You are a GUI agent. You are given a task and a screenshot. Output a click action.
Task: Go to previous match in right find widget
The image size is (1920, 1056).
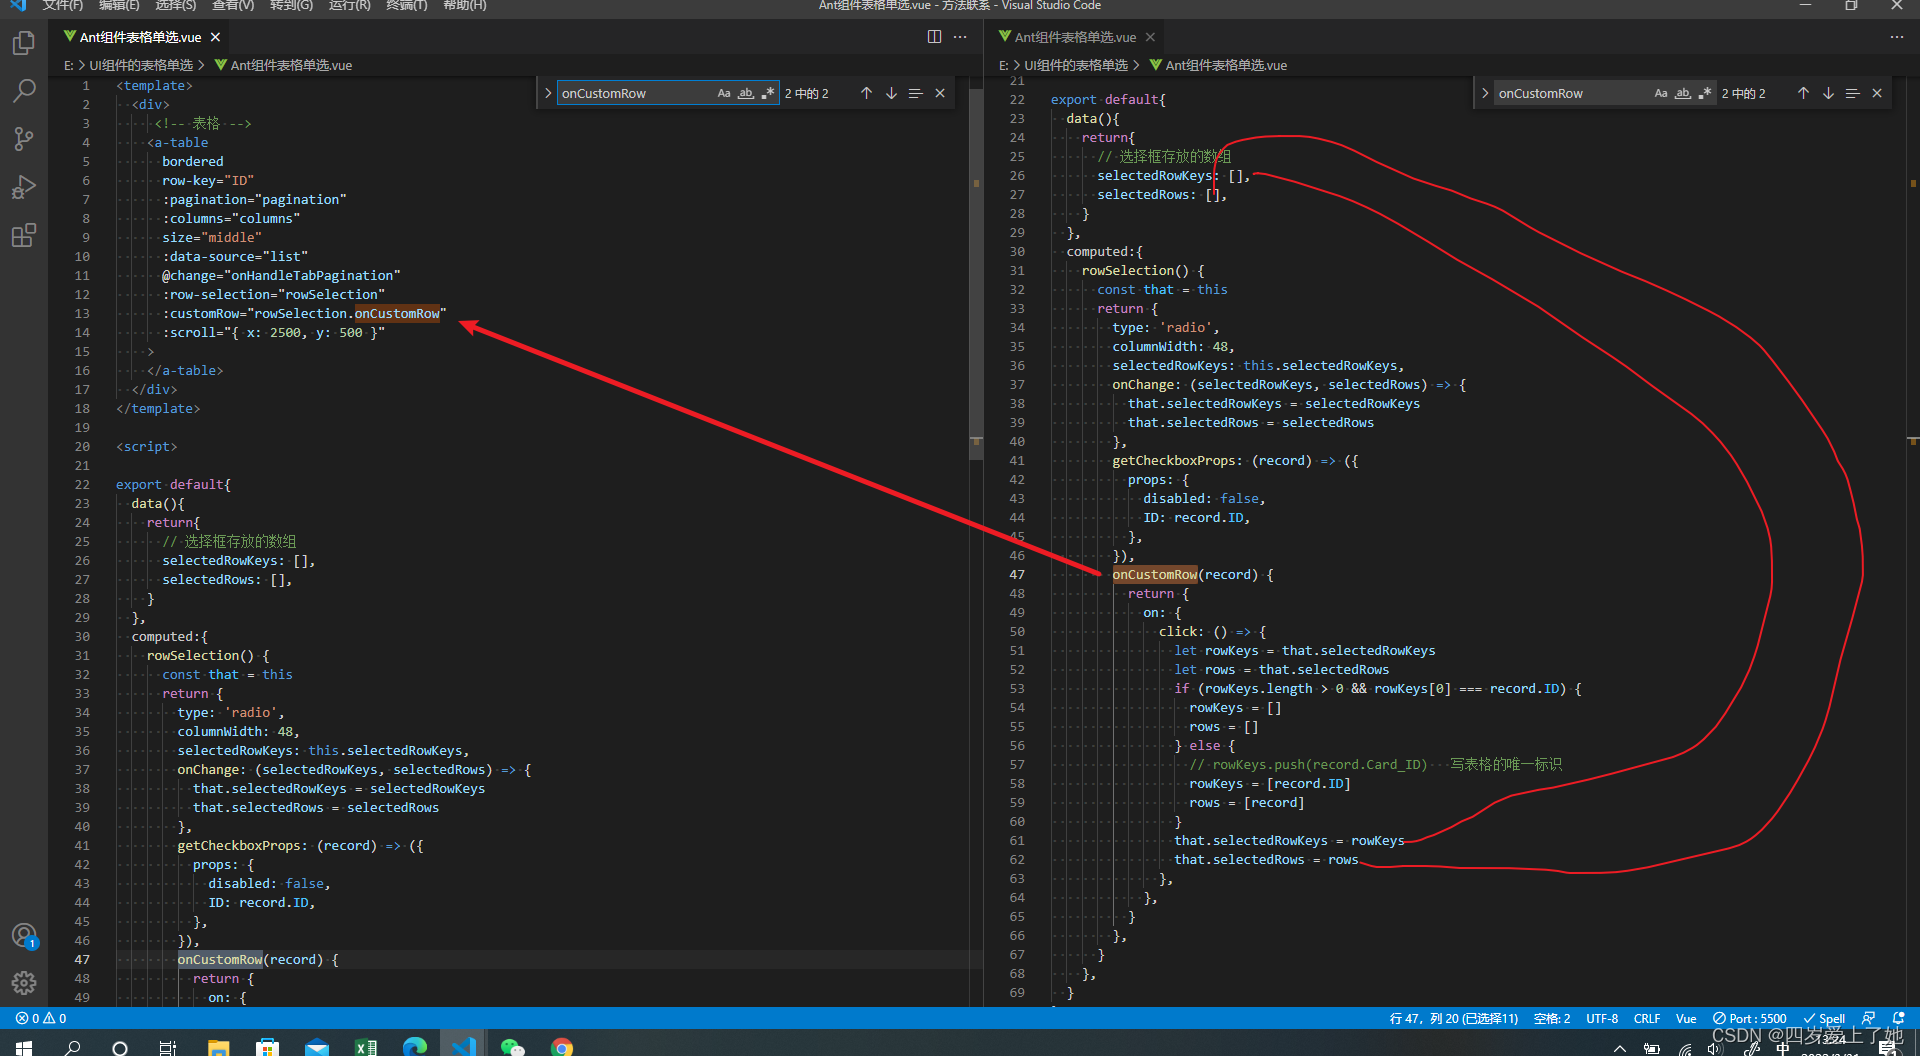click(x=1803, y=93)
